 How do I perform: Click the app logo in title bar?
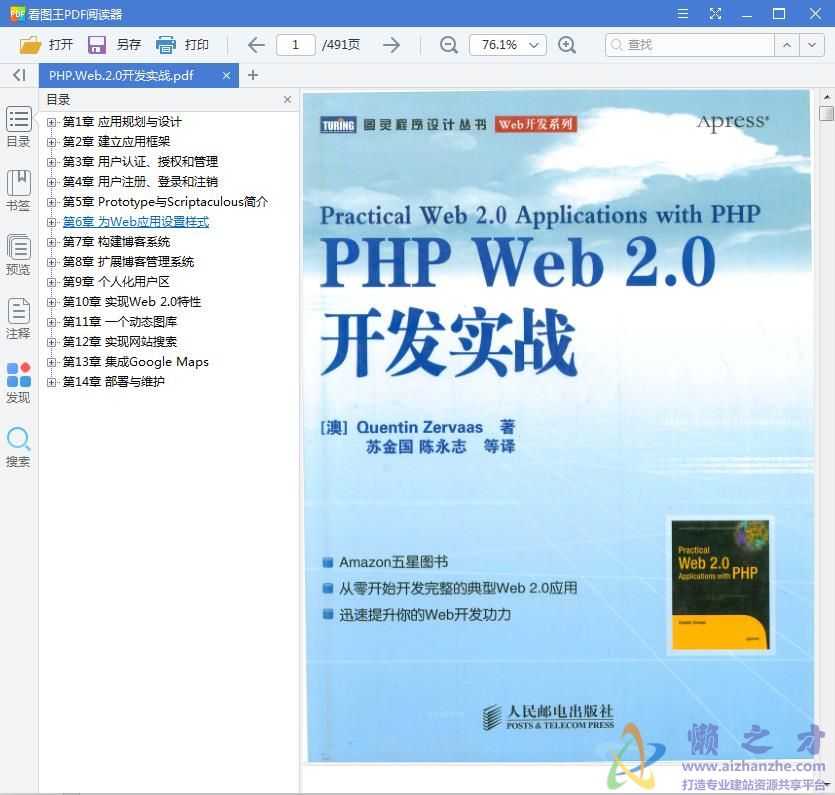(17, 14)
